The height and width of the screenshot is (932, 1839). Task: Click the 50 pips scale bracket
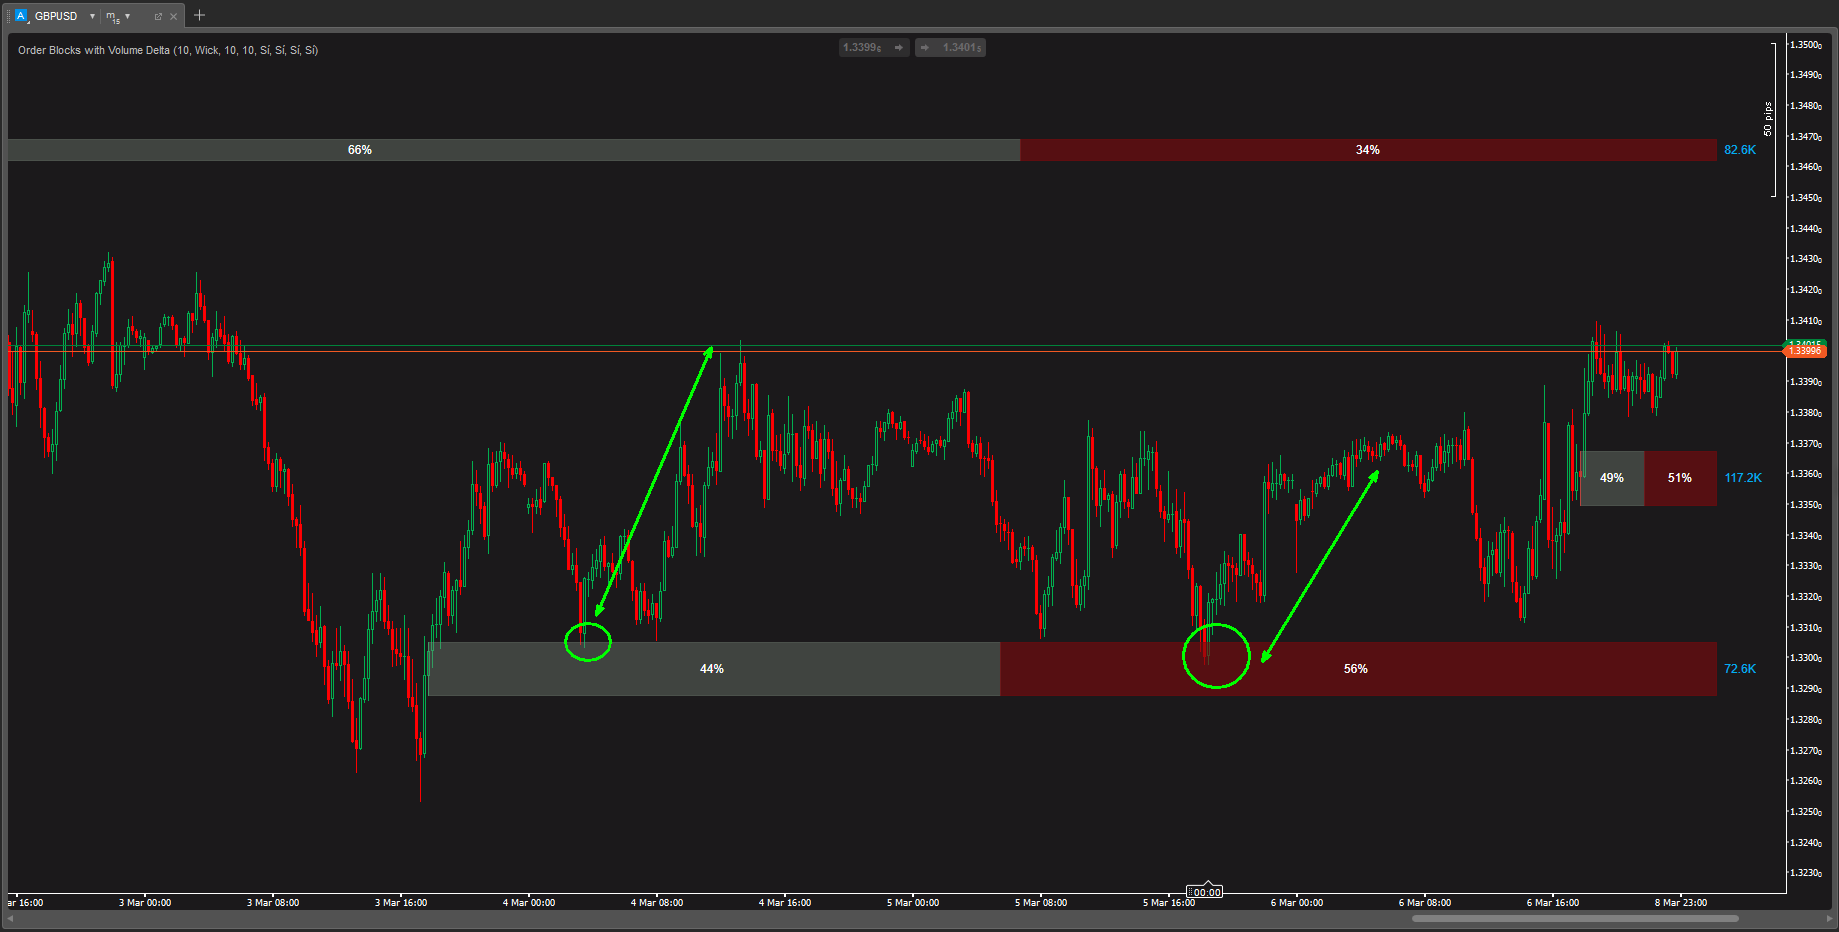tap(1772, 120)
